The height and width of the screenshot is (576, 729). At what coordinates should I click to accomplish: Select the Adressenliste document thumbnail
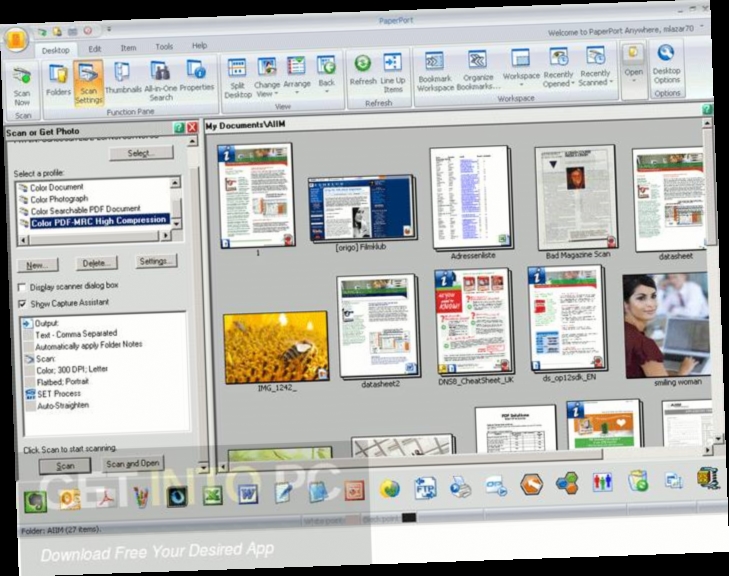(x=471, y=200)
